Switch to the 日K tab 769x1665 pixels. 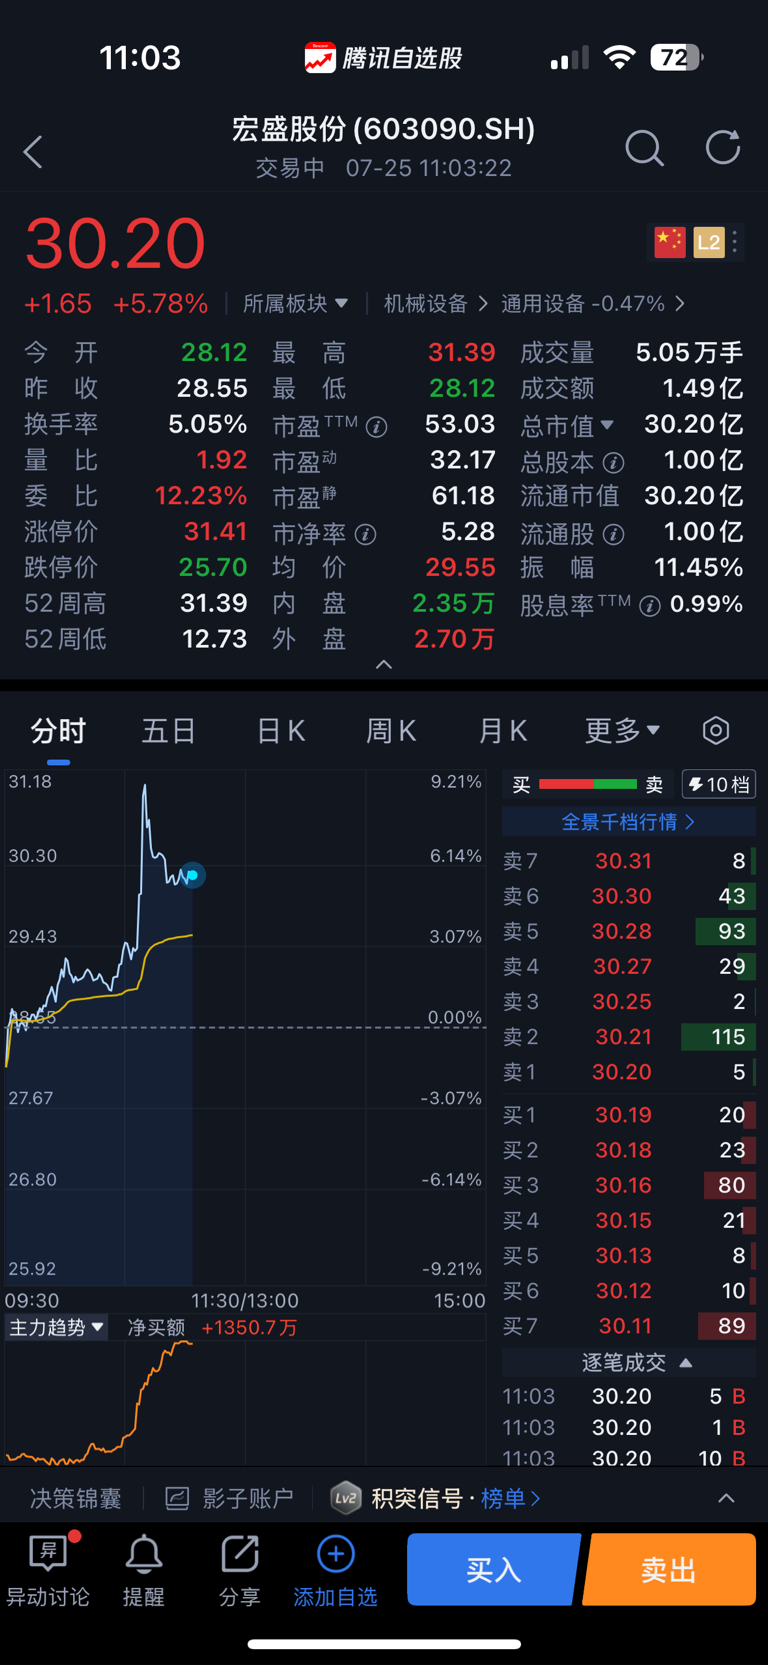(281, 731)
